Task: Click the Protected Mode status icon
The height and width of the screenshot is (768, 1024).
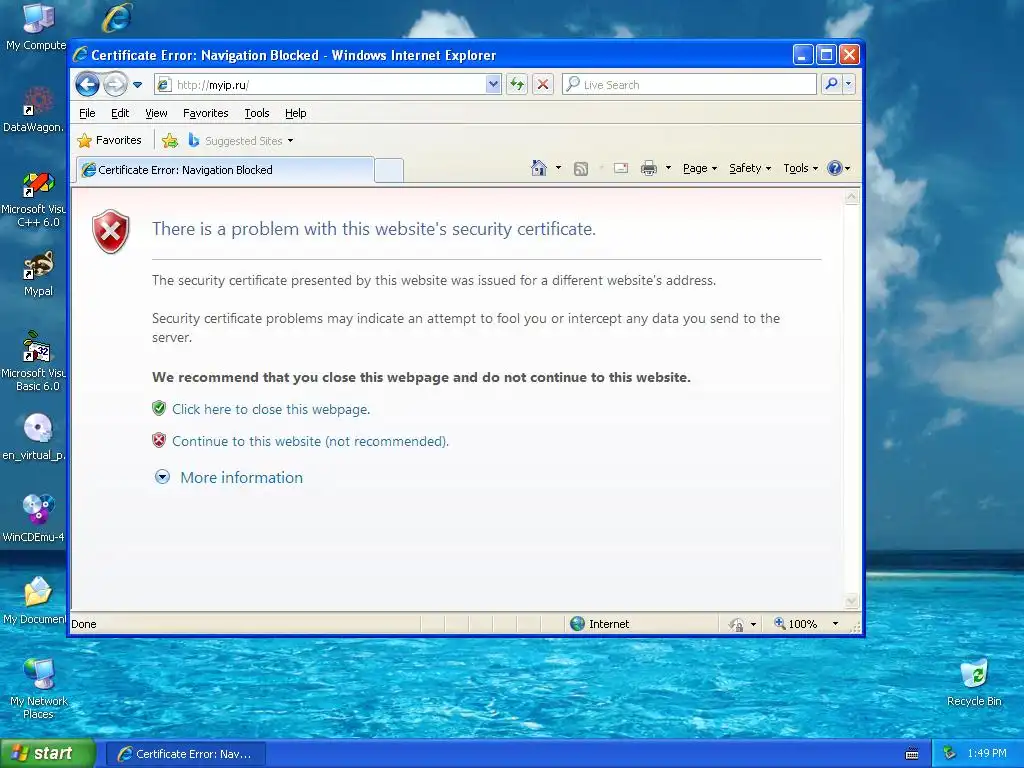Action: point(736,624)
